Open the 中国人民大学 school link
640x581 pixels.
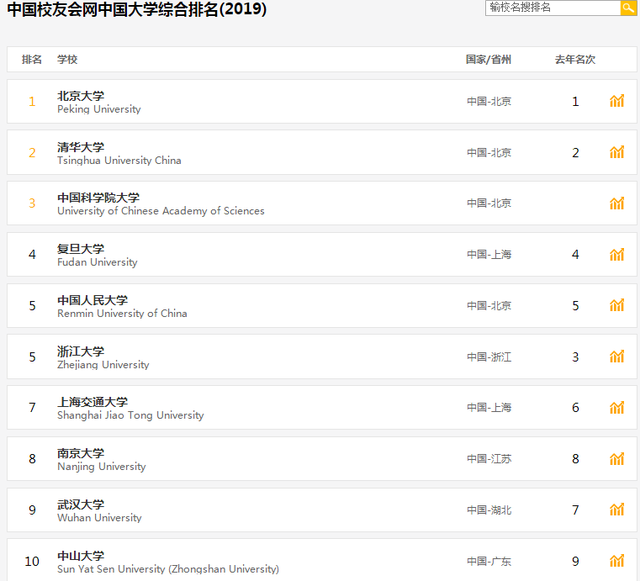(93, 300)
